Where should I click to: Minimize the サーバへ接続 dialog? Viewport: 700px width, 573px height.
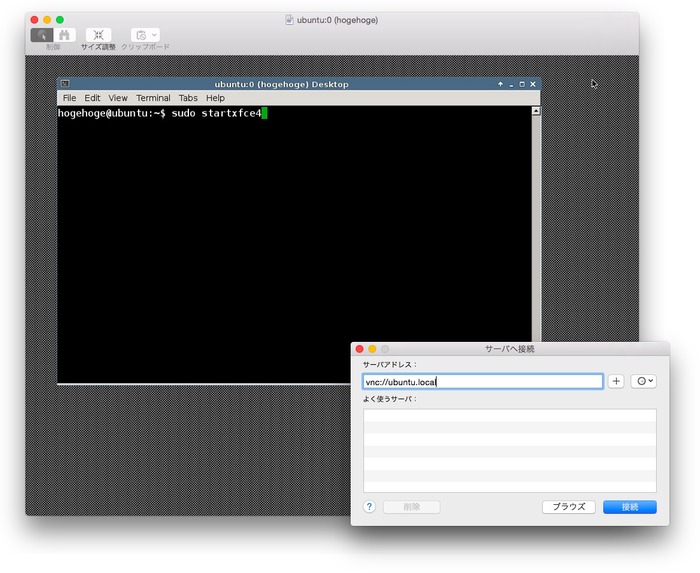coord(372,349)
